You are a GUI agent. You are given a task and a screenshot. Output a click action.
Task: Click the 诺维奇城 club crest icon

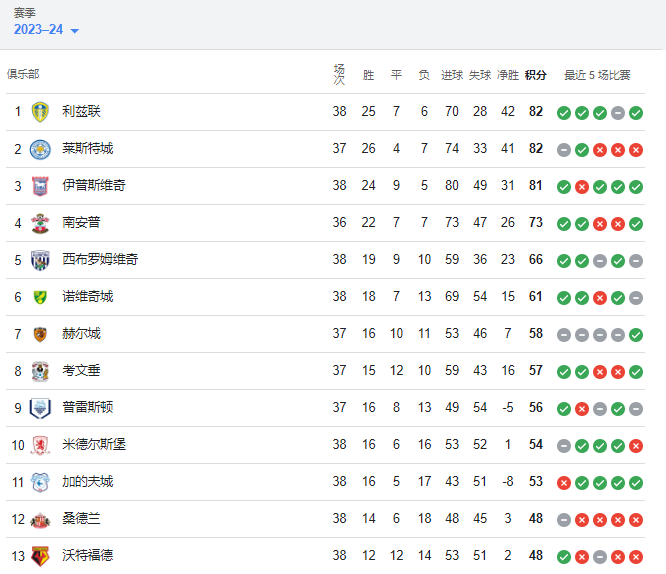40,297
